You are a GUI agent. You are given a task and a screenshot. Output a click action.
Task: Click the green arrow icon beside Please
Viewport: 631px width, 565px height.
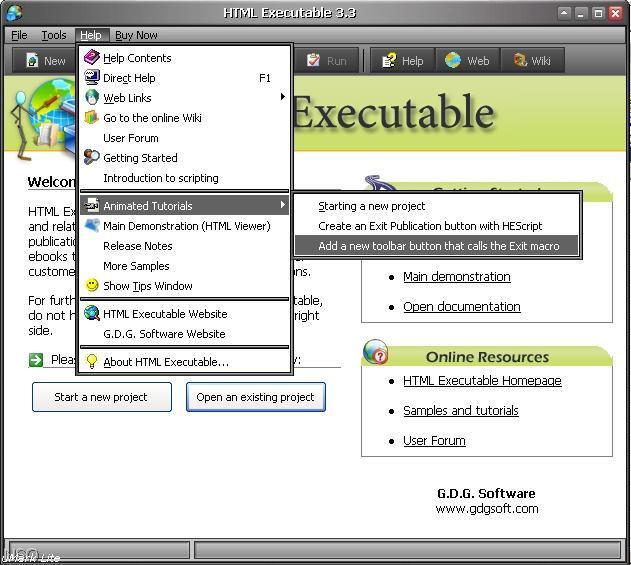36,360
